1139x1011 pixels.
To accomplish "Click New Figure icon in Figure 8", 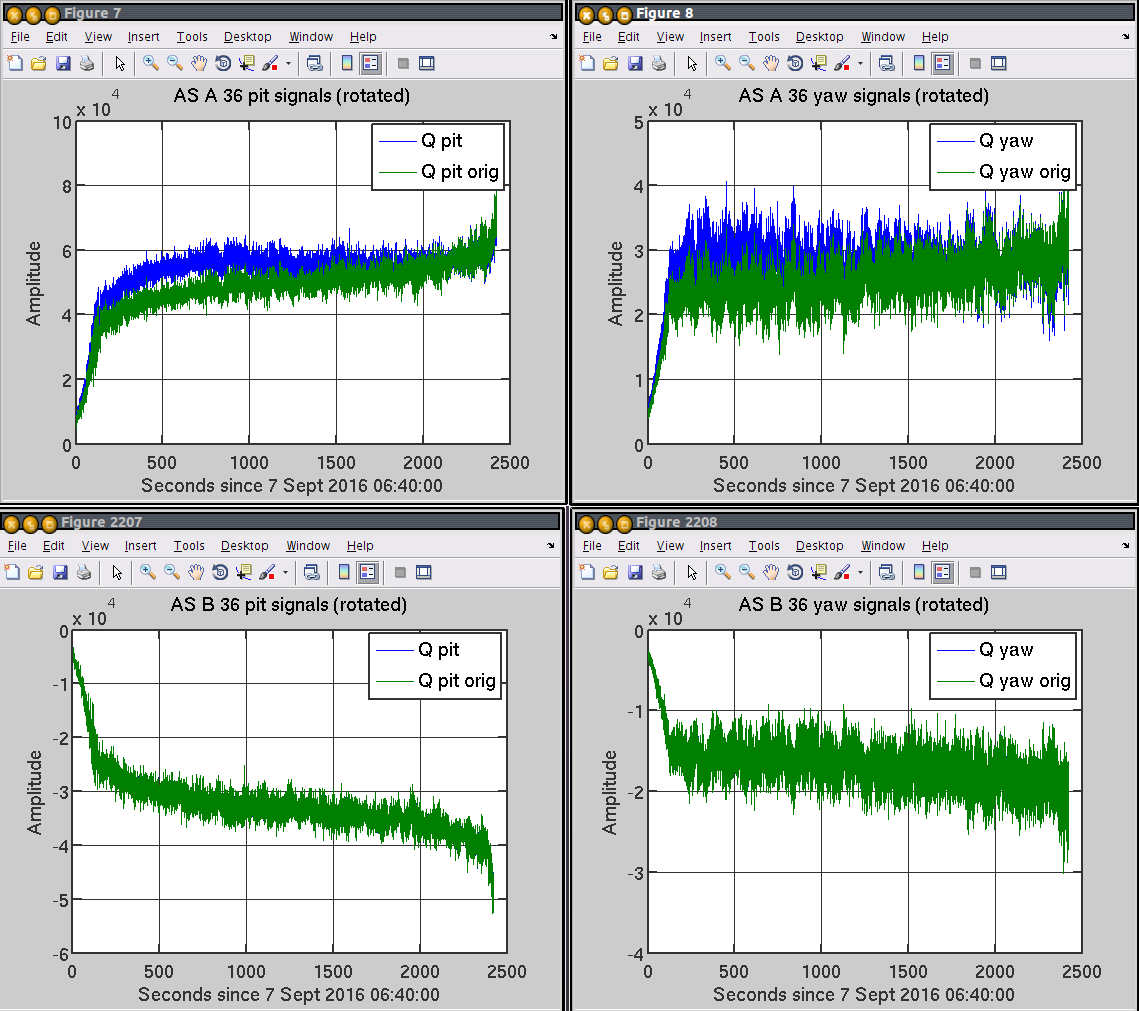I will [x=587, y=64].
